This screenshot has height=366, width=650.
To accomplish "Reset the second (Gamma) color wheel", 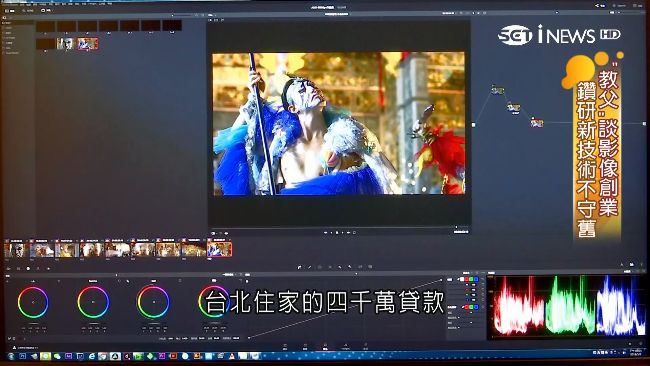I will click(119, 281).
